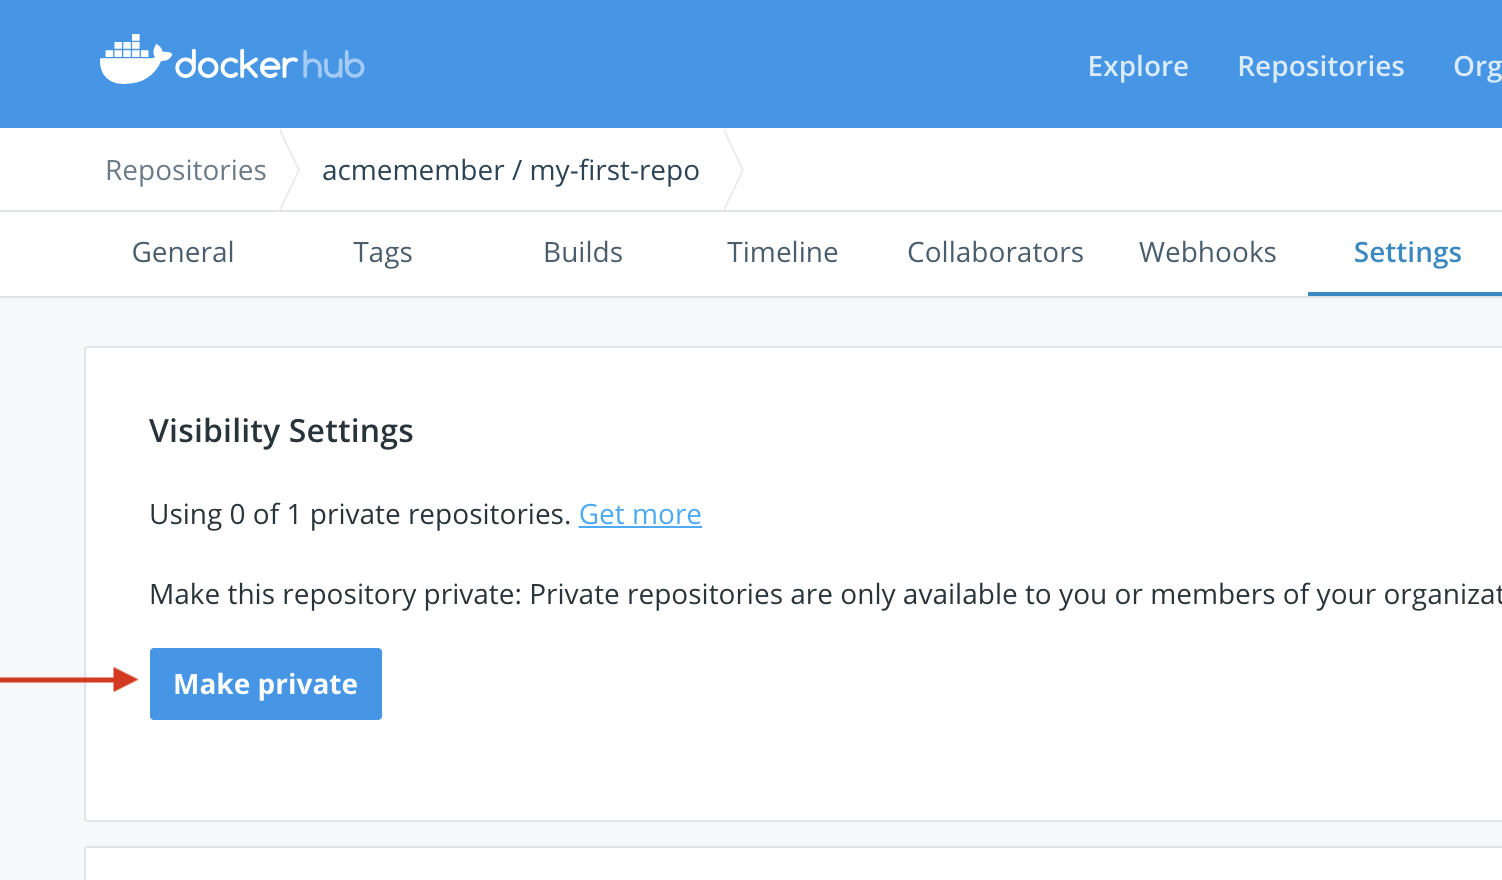Select the Settings tab
Viewport: 1502px width, 880px height.
coord(1407,252)
